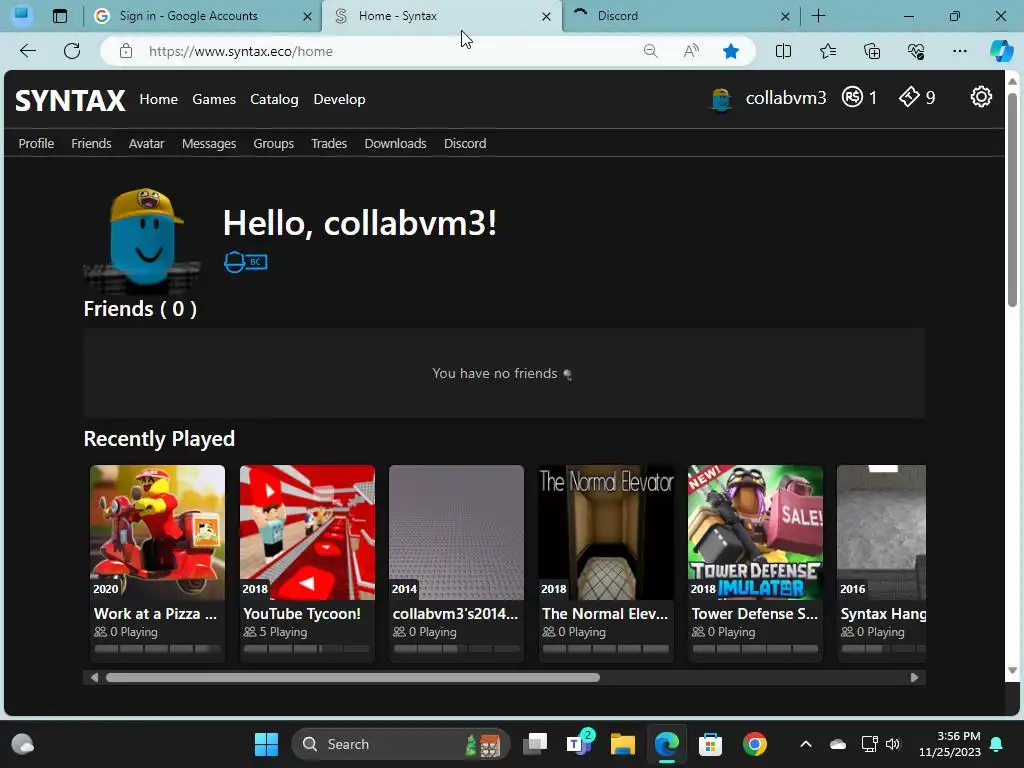Screen dimensions: 1024x768
Task: Click the left arrow of games scrollbar
Action: (x=94, y=678)
